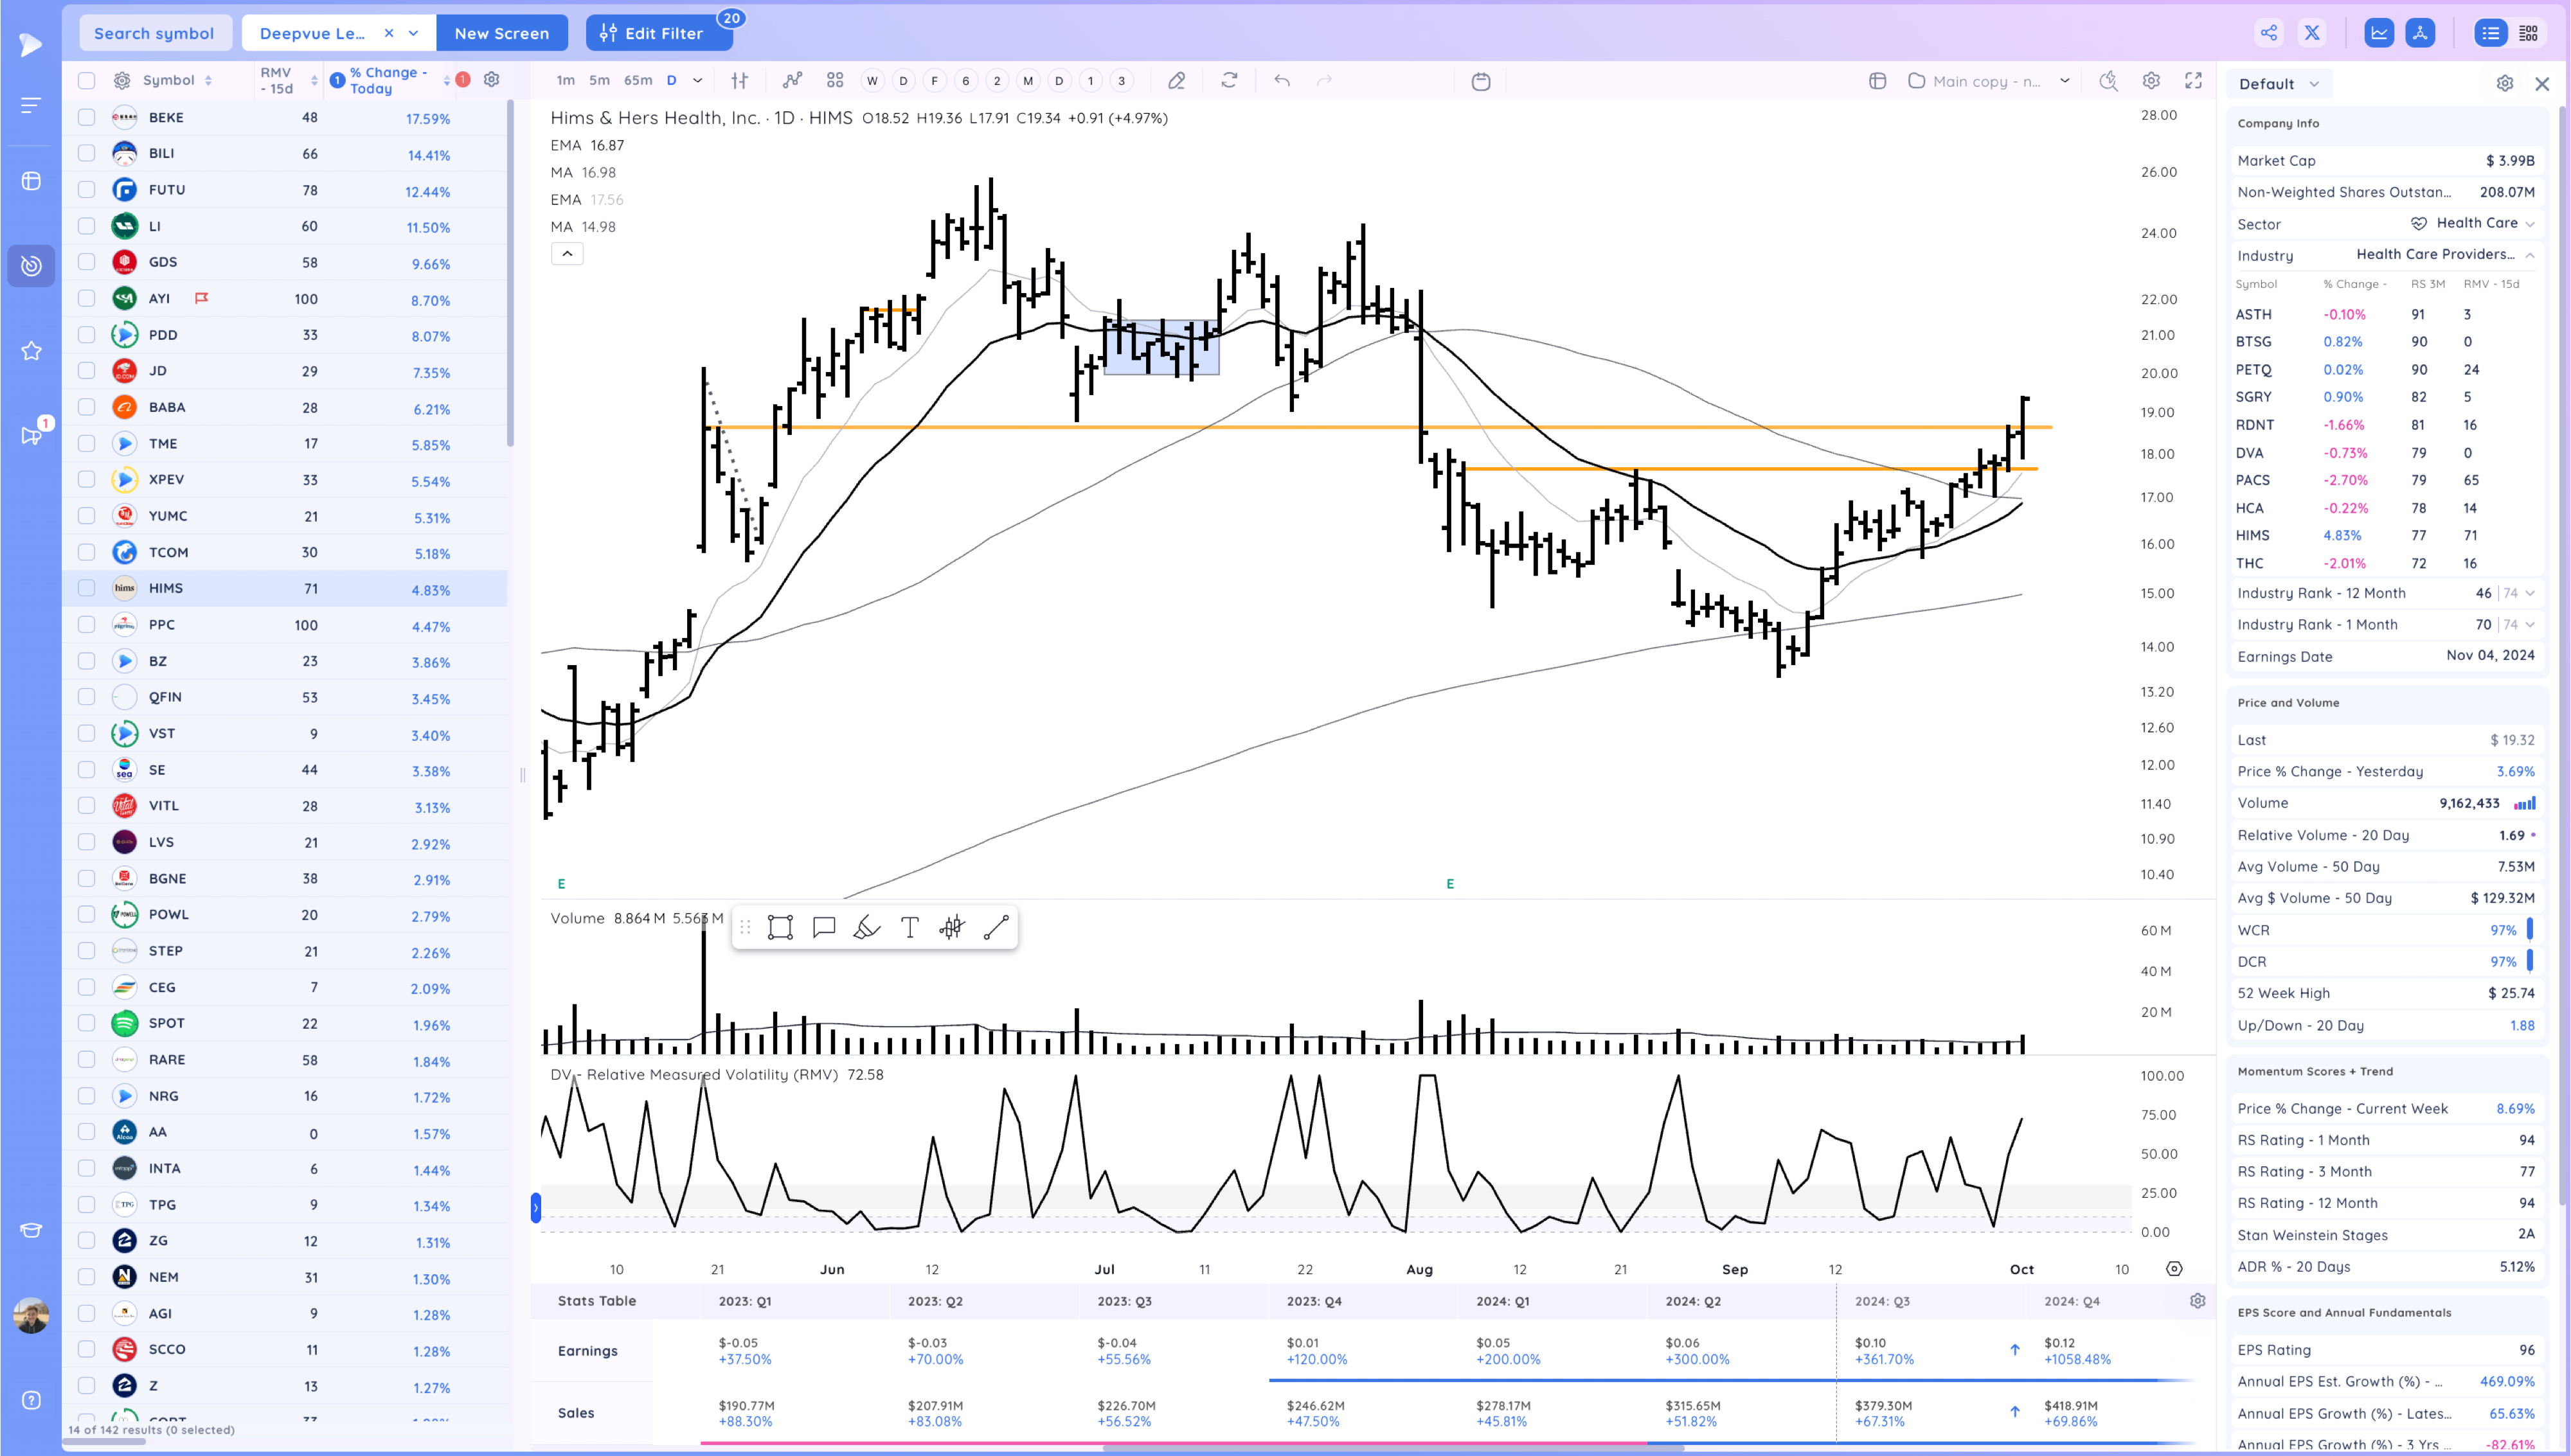Image resolution: width=2571 pixels, height=1456 pixels.
Task: Open the watchlist star in sidebar
Action: click(x=31, y=351)
